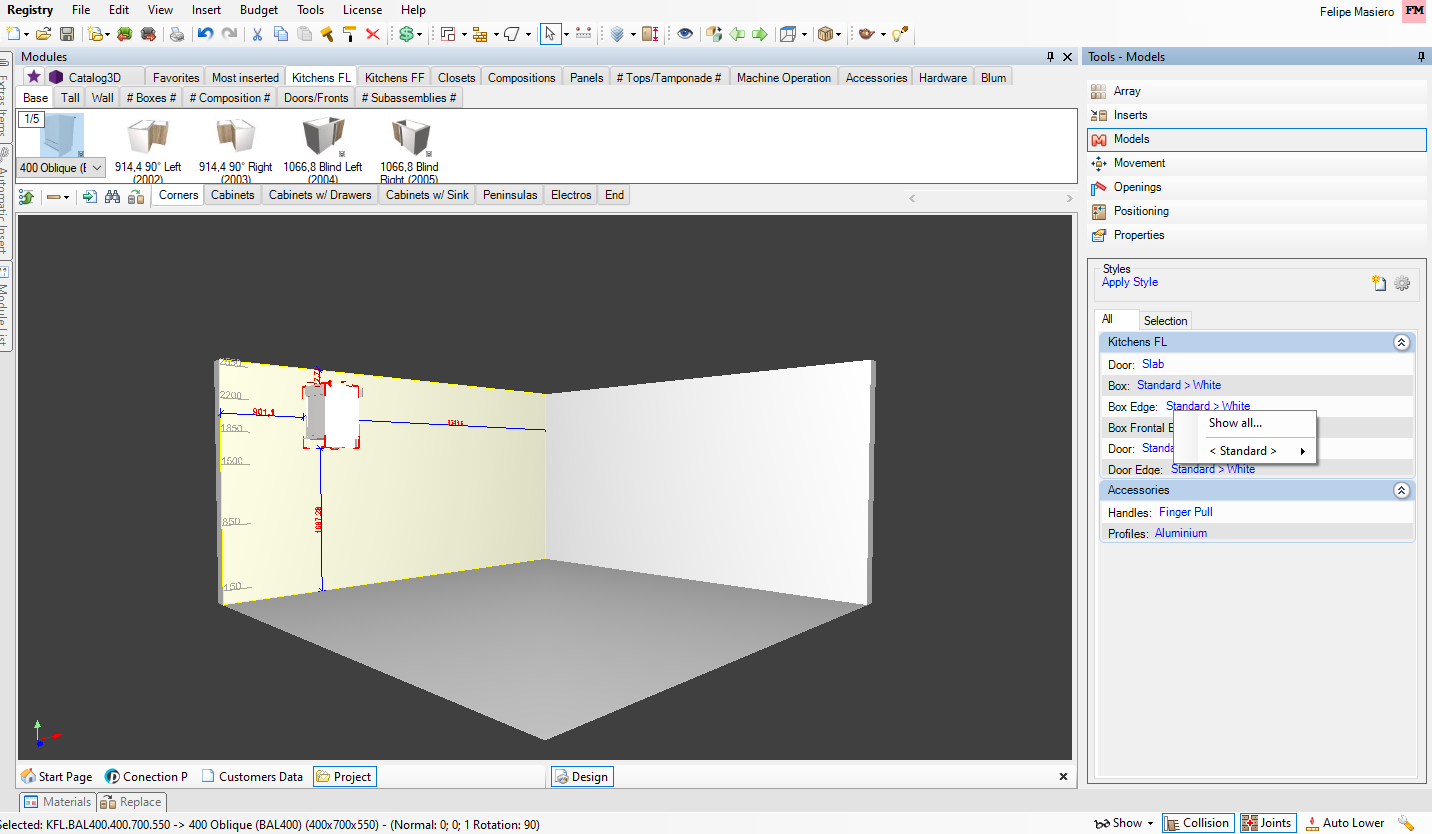Open the Openings tool panel
Screen dimensions: 1432x834
1257,187
